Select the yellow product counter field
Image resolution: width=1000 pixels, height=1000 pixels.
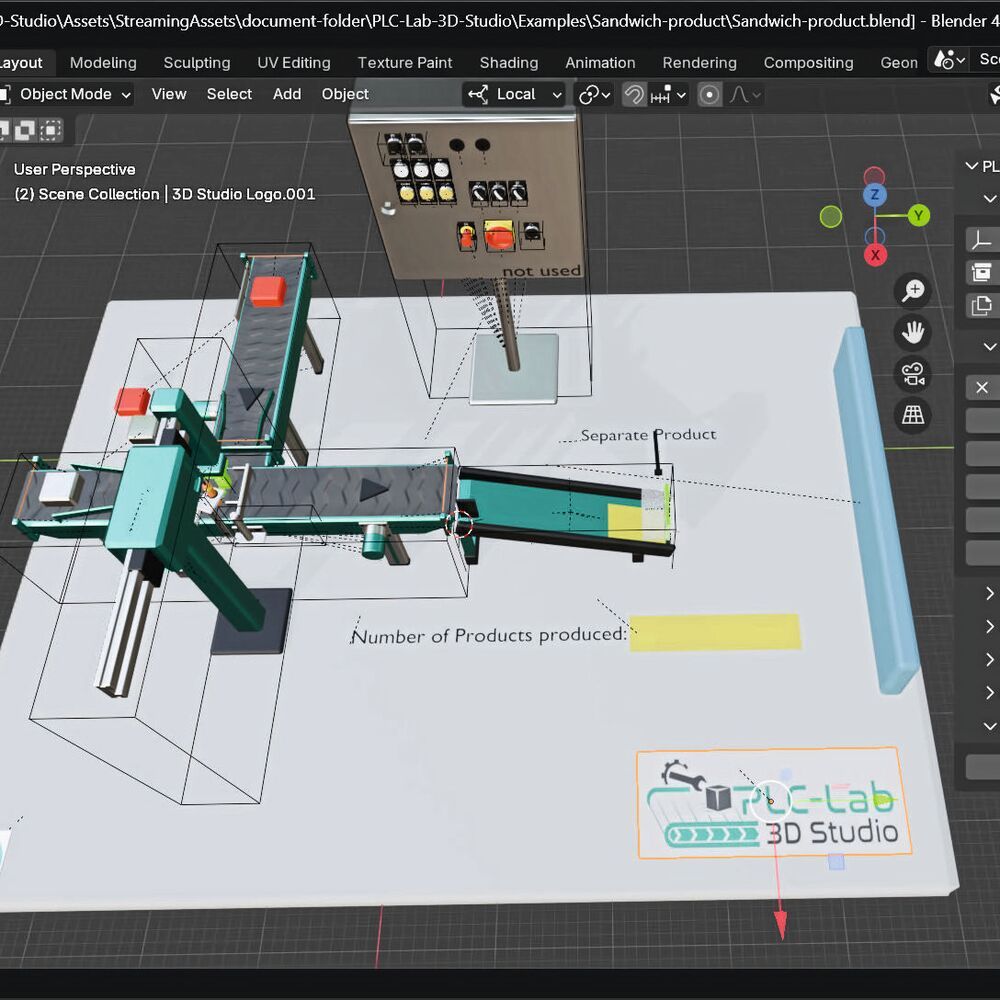click(x=715, y=632)
